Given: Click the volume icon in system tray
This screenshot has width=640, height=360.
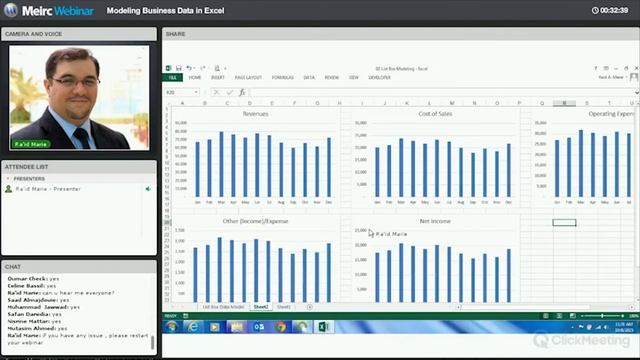Looking at the screenshot, I should click(x=606, y=327).
